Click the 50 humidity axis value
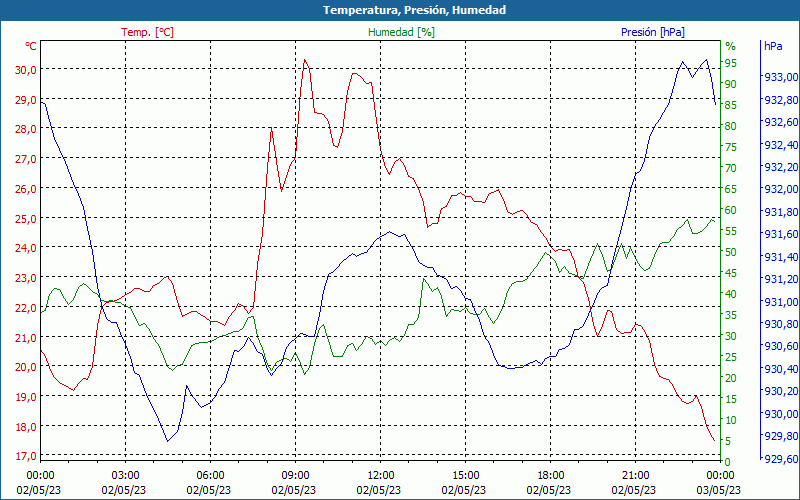The width and height of the screenshot is (800, 500). (731, 252)
